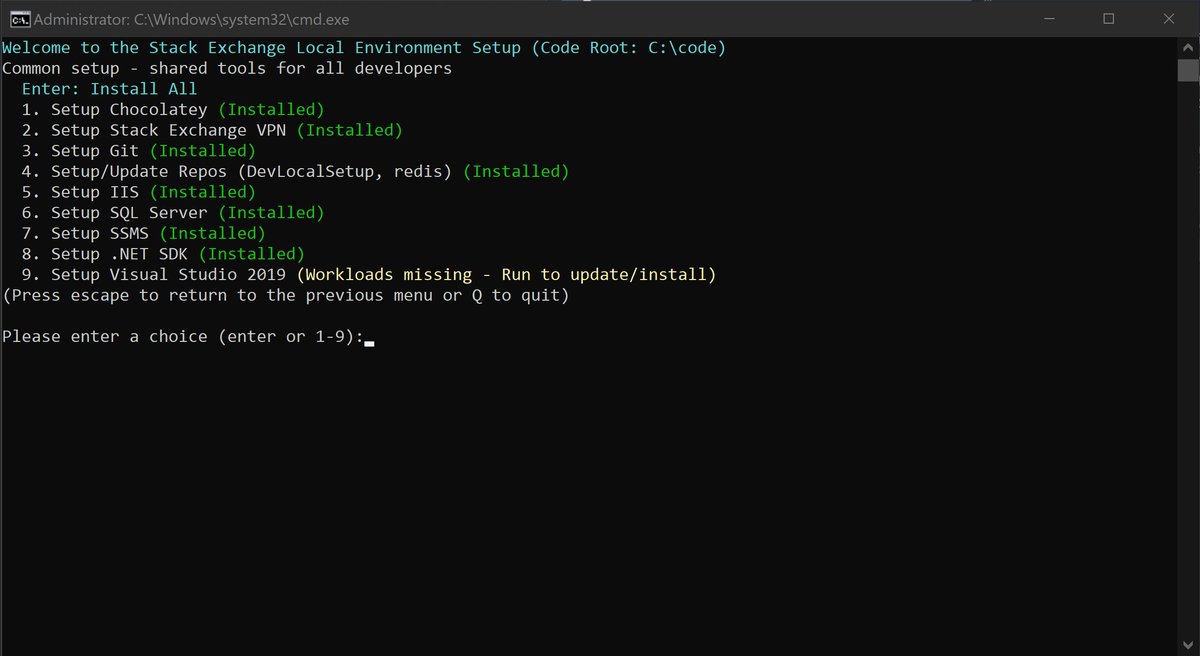Click the 'Please enter a choice' prompt

click(183, 336)
